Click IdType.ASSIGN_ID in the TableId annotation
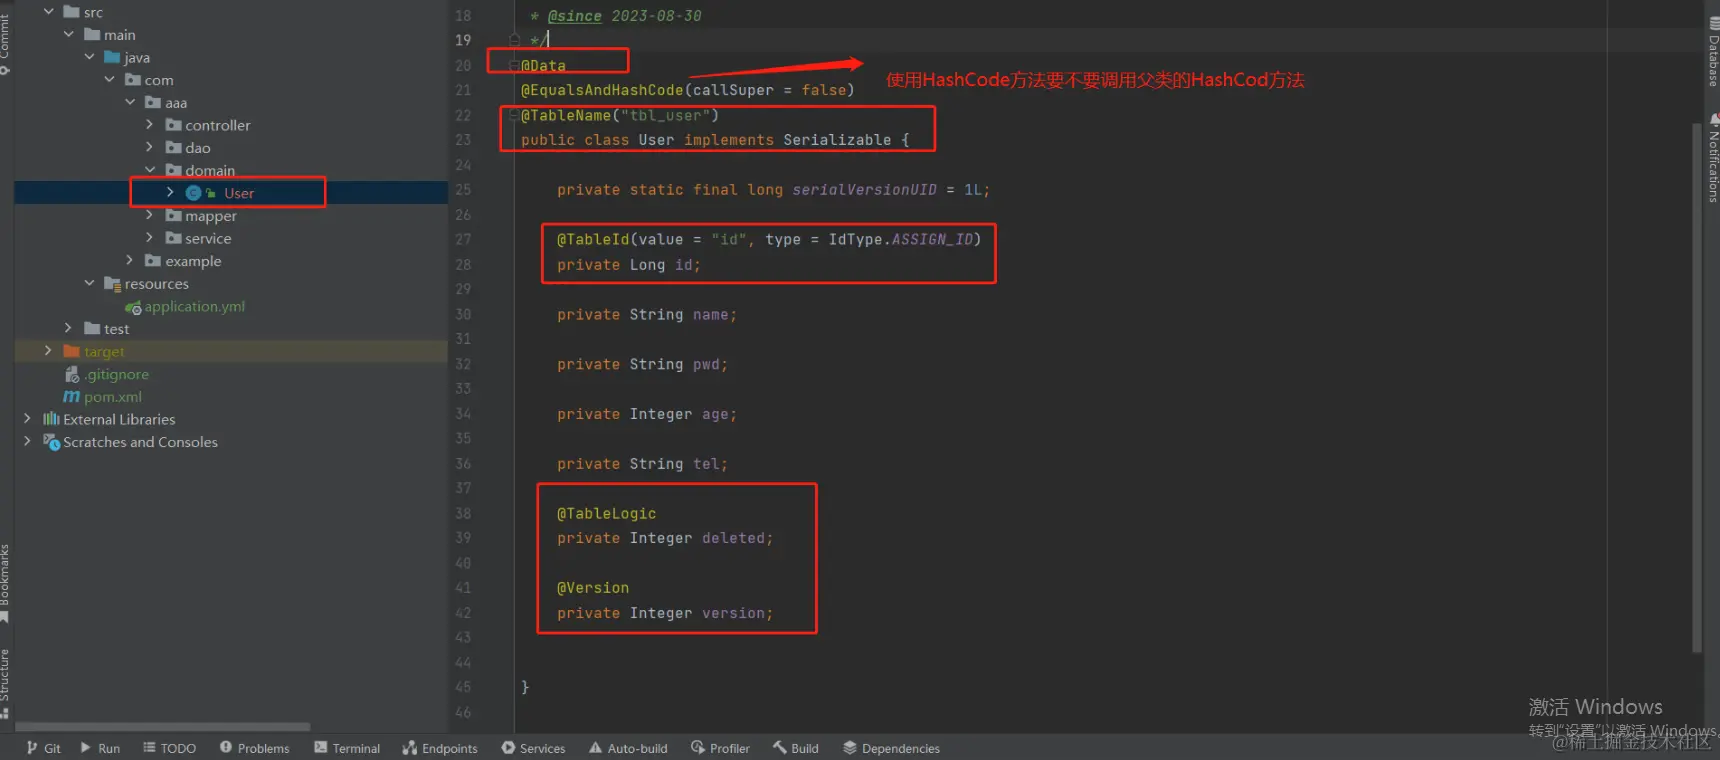Viewport: 1720px width, 760px height. [900, 240]
